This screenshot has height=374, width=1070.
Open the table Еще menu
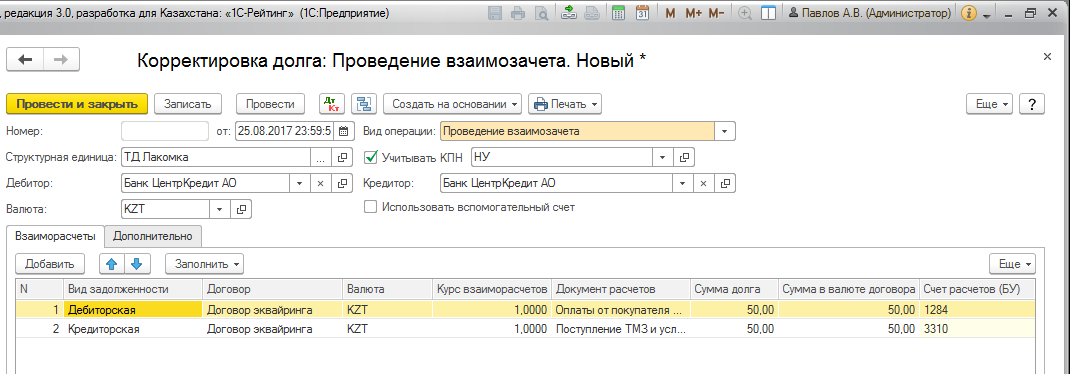pyautogui.click(x=1013, y=263)
